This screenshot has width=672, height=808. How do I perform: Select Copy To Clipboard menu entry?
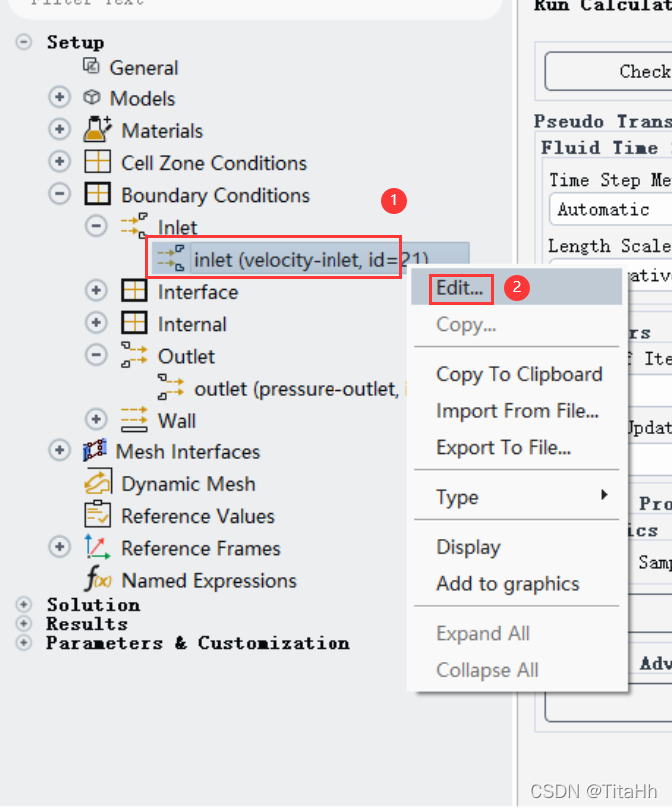pos(519,374)
